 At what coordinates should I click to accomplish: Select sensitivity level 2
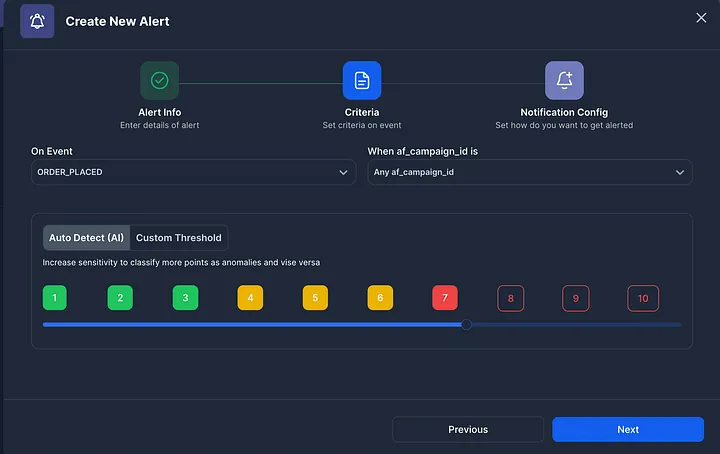(120, 298)
